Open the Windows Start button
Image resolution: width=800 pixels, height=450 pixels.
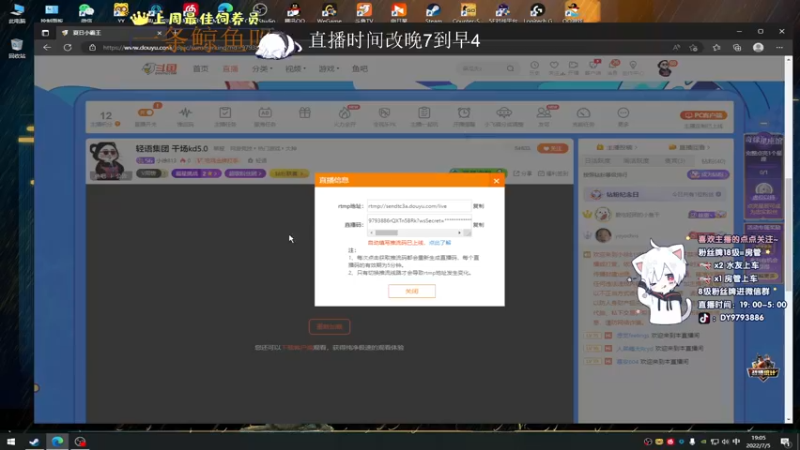click(x=11, y=441)
